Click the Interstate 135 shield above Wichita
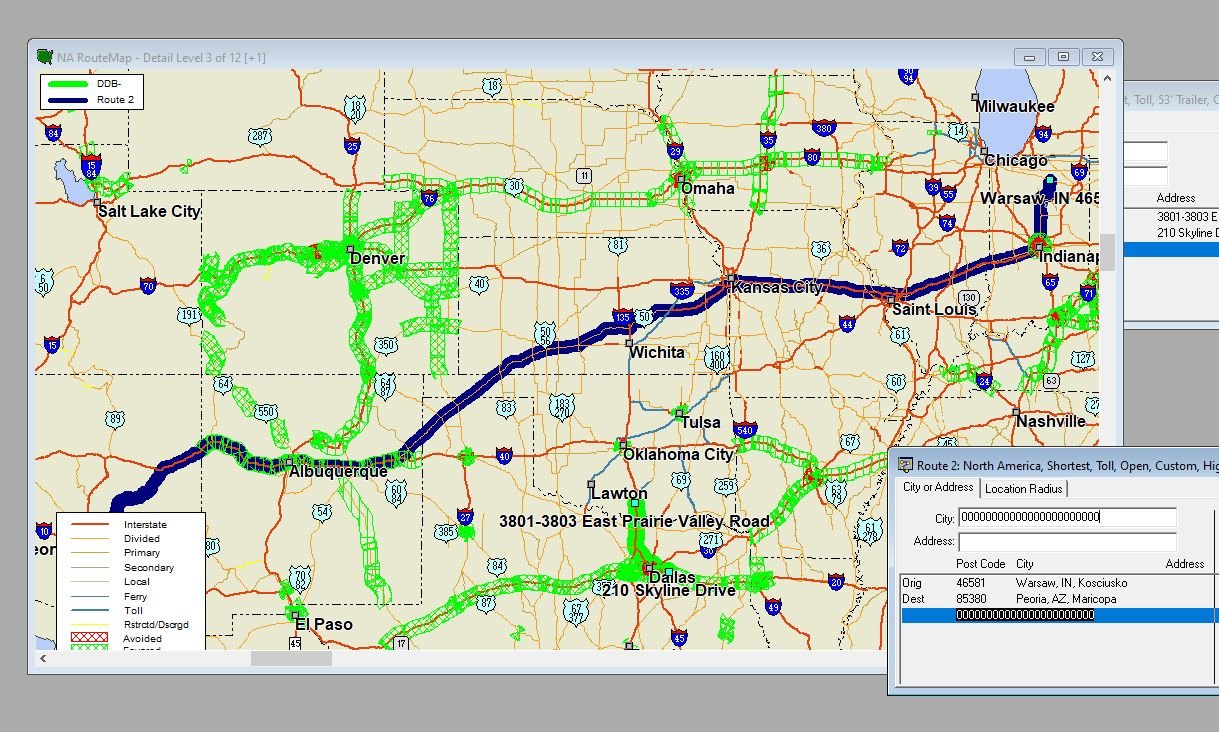 click(621, 317)
